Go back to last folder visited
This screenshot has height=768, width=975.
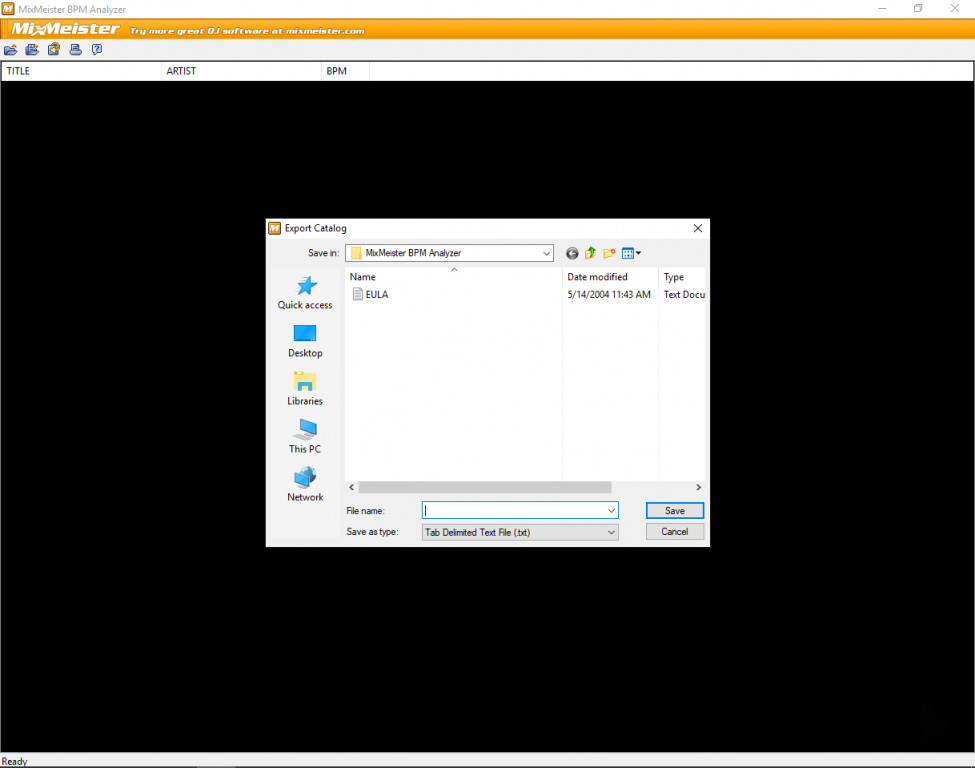[572, 253]
